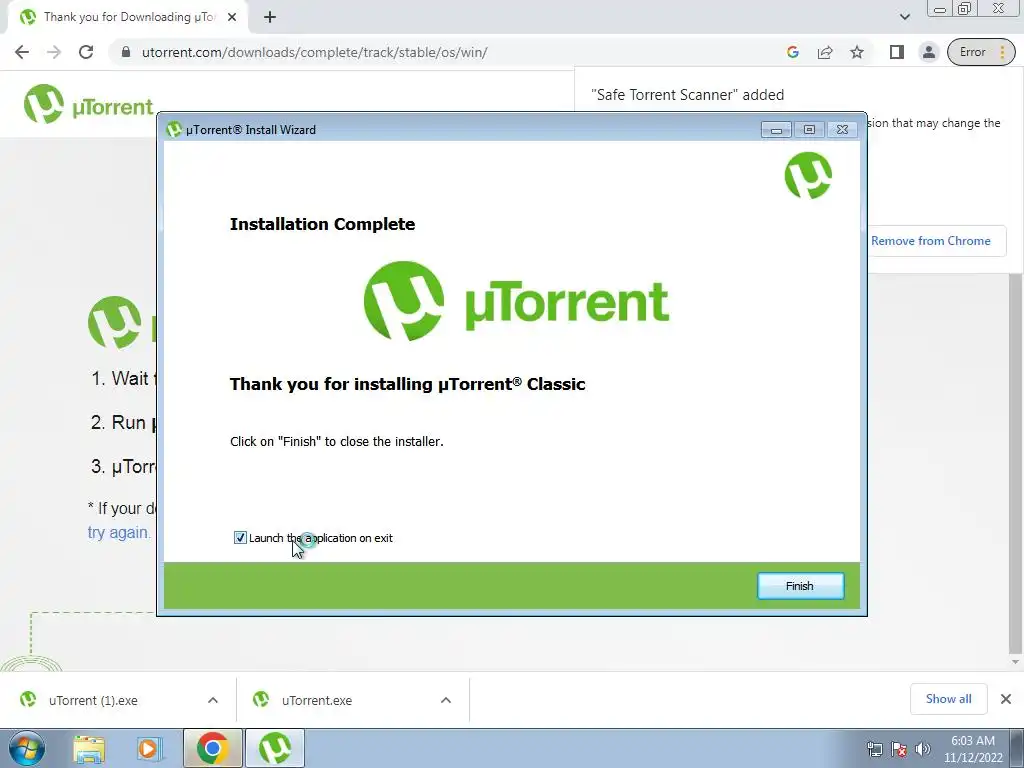Click the page vertical scrollbar

tap(1015, 464)
